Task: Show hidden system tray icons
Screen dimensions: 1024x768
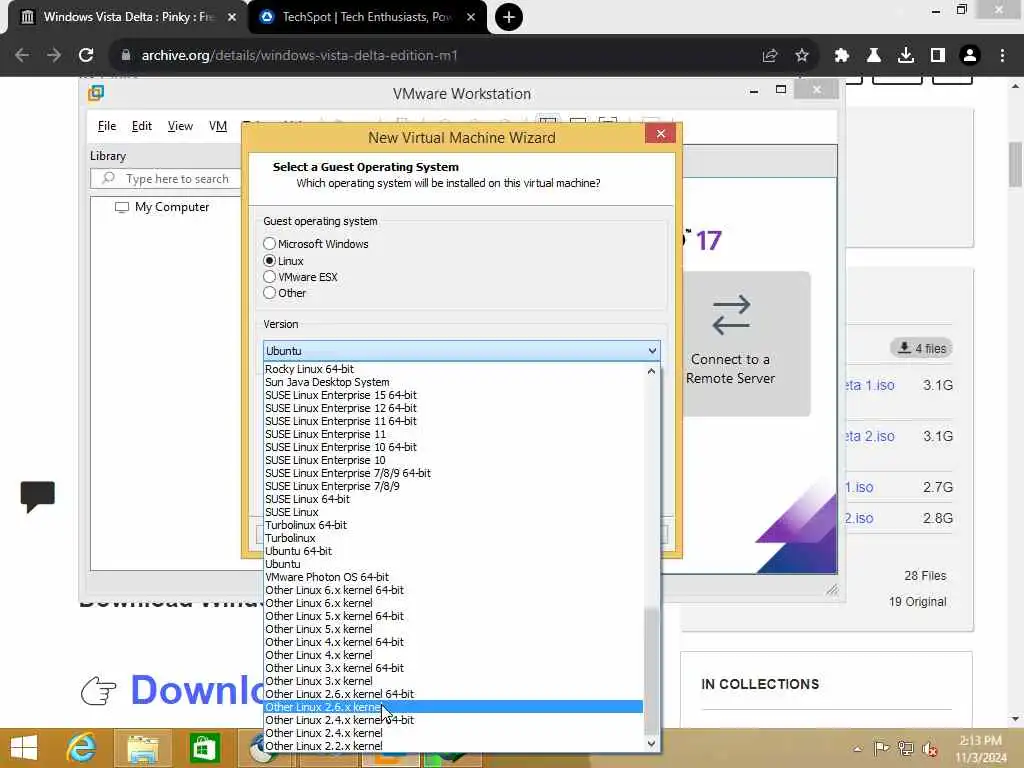Action: pos(857,749)
